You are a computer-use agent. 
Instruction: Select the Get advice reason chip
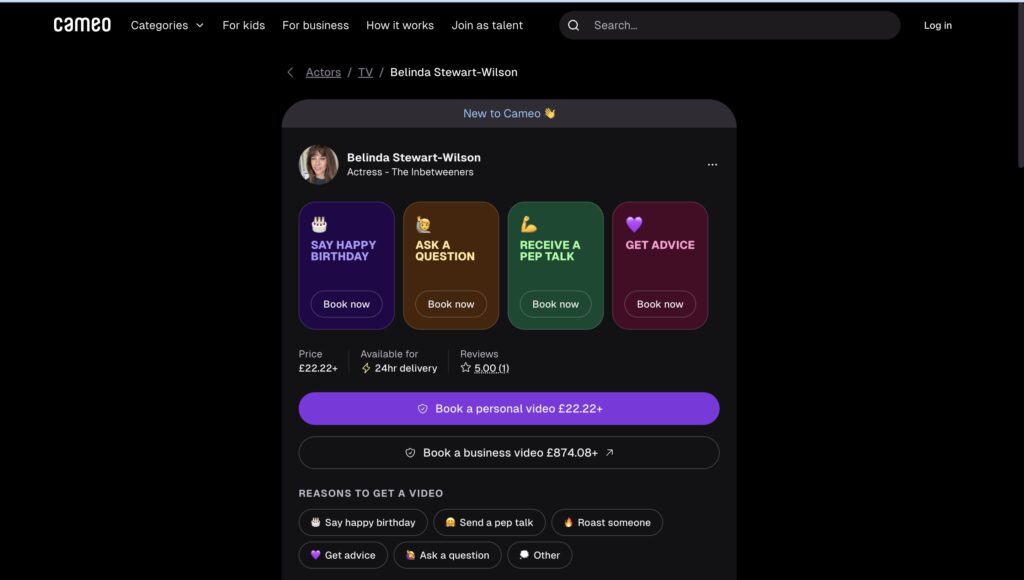(343, 555)
